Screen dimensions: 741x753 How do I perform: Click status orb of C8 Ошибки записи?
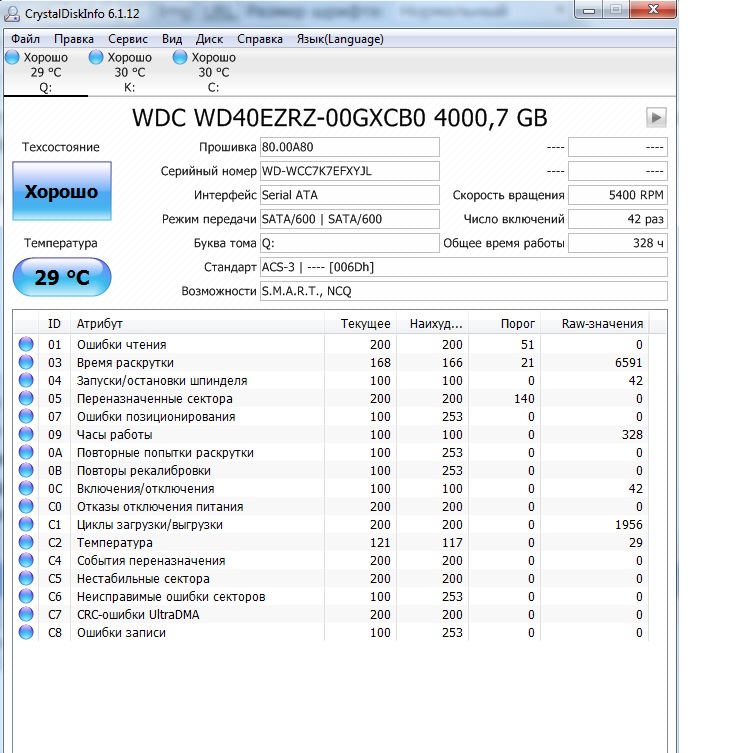point(26,632)
